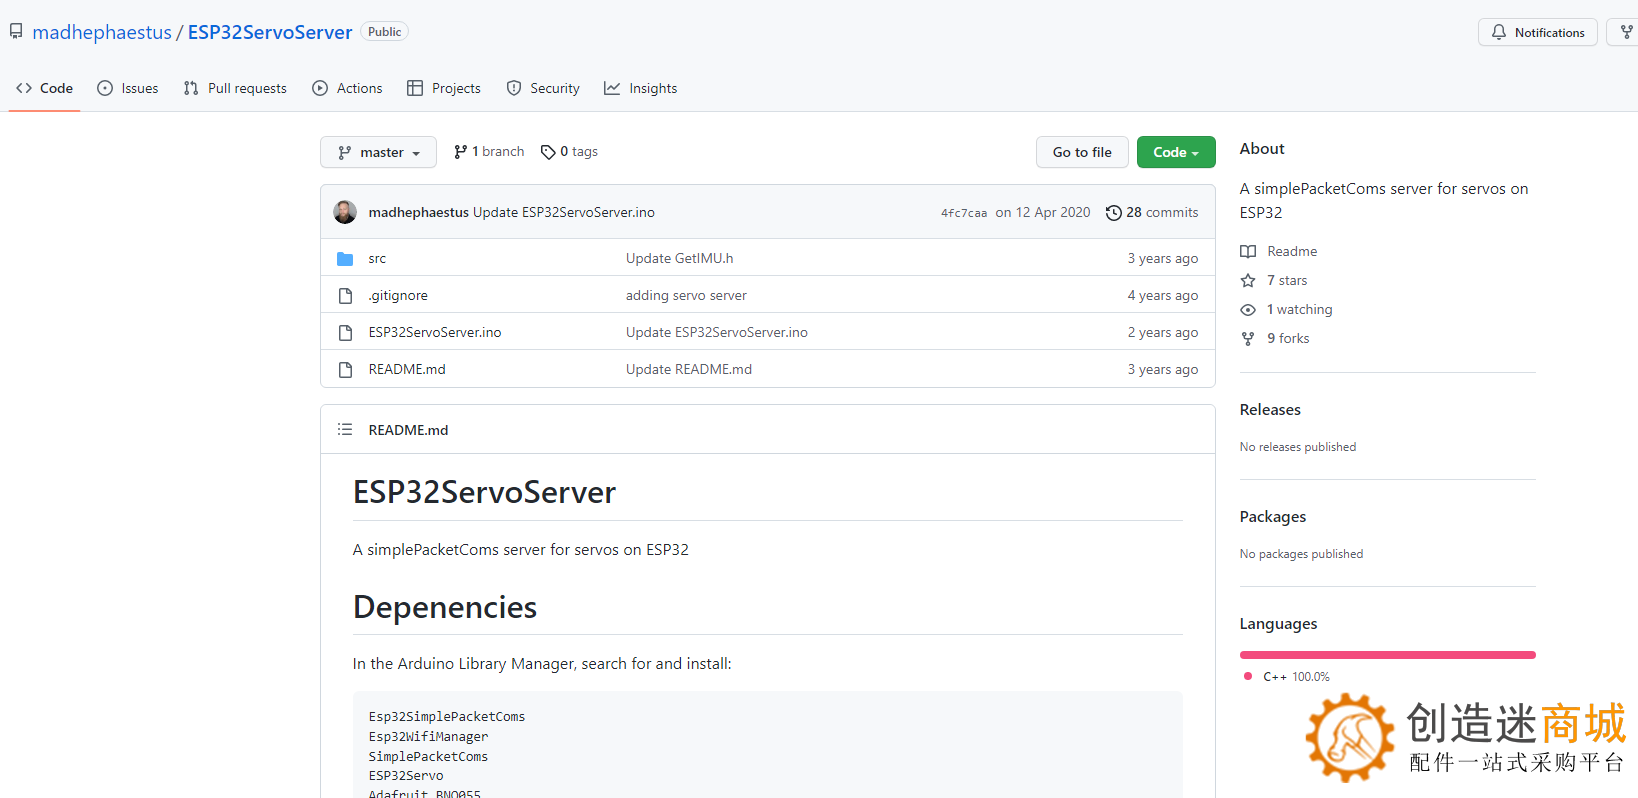Open the Insights tab
The height and width of the screenshot is (798, 1638).
coord(640,88)
